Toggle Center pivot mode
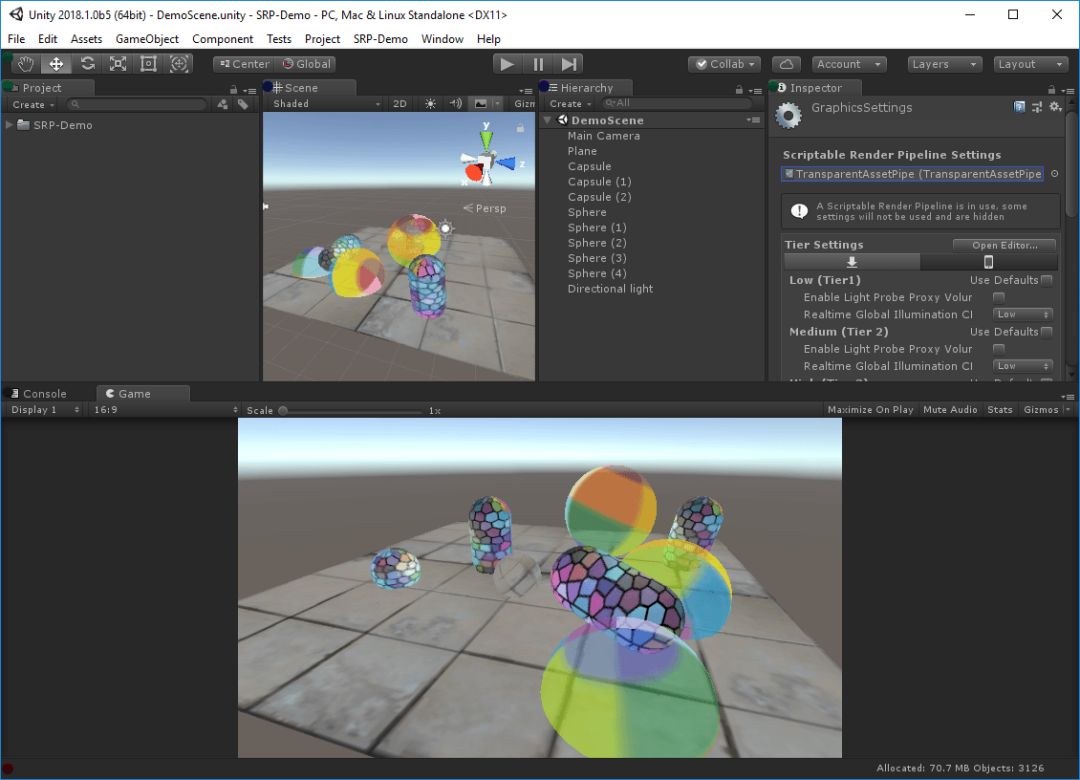The width and height of the screenshot is (1080, 780). (x=245, y=64)
